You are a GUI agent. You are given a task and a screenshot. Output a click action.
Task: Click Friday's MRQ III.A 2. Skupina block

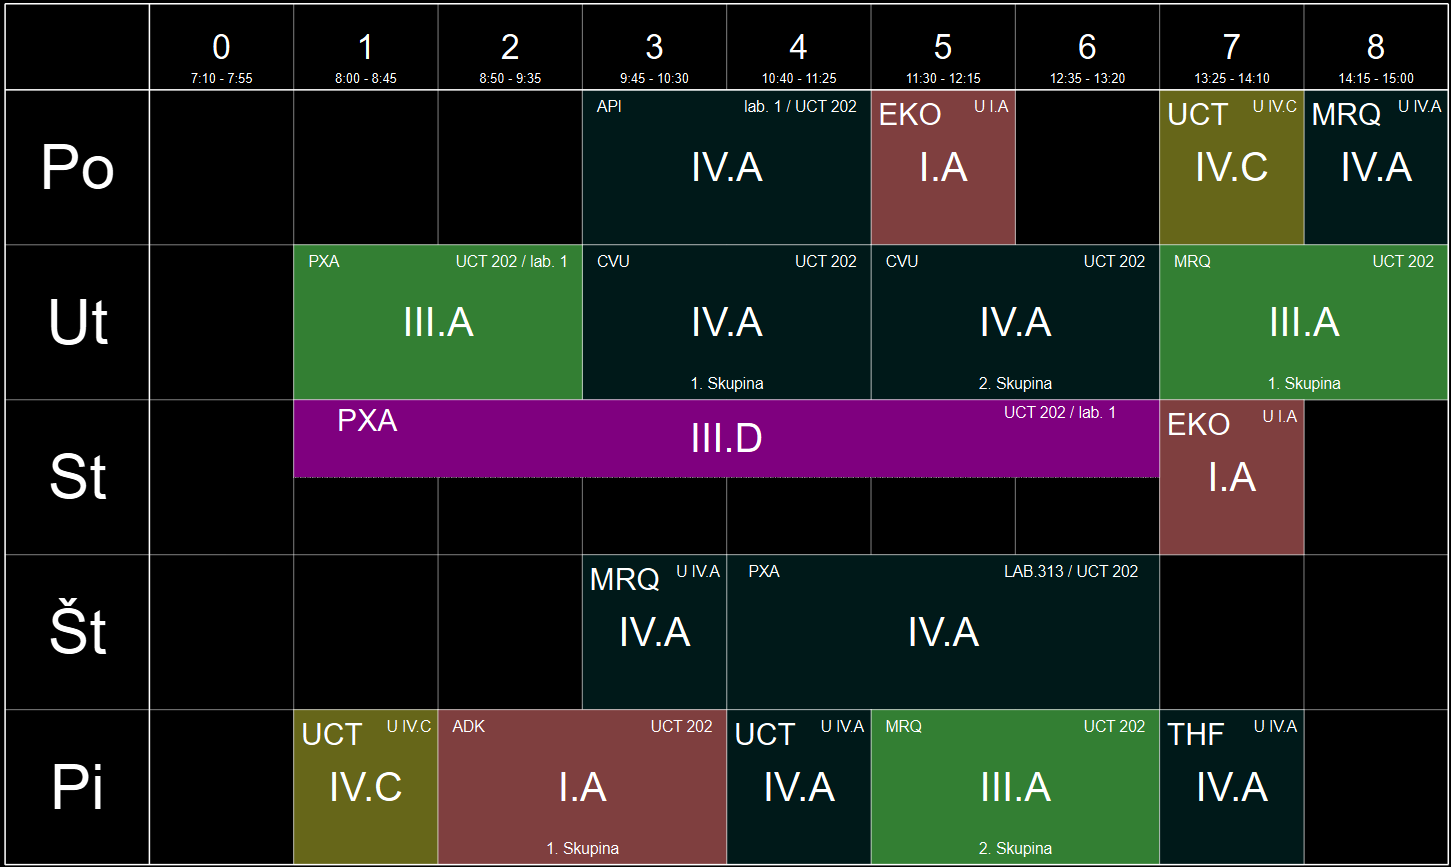1015,788
